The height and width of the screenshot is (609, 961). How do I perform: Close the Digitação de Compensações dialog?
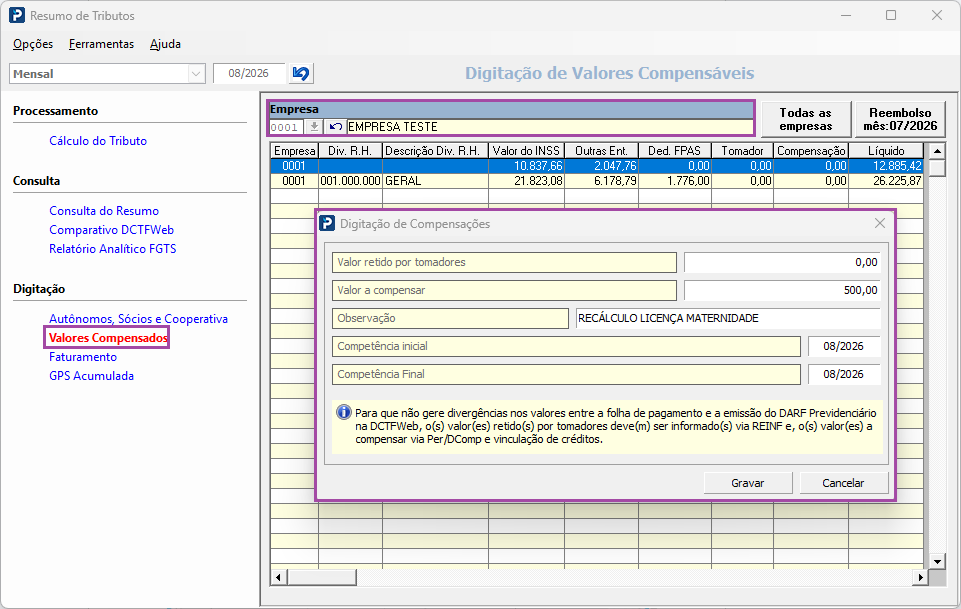tap(879, 224)
